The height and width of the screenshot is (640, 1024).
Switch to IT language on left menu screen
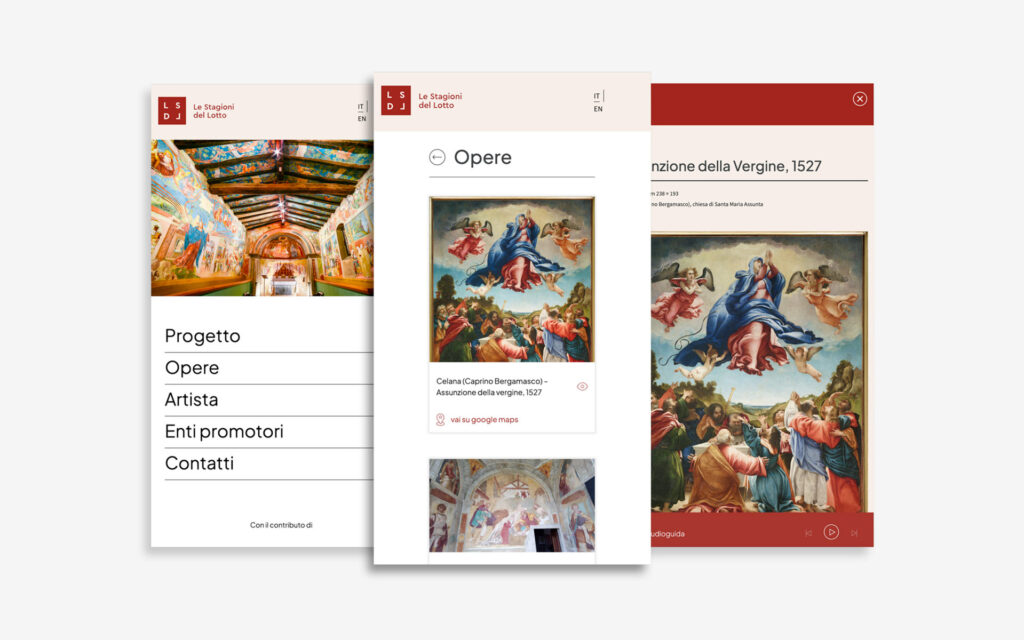(360, 106)
